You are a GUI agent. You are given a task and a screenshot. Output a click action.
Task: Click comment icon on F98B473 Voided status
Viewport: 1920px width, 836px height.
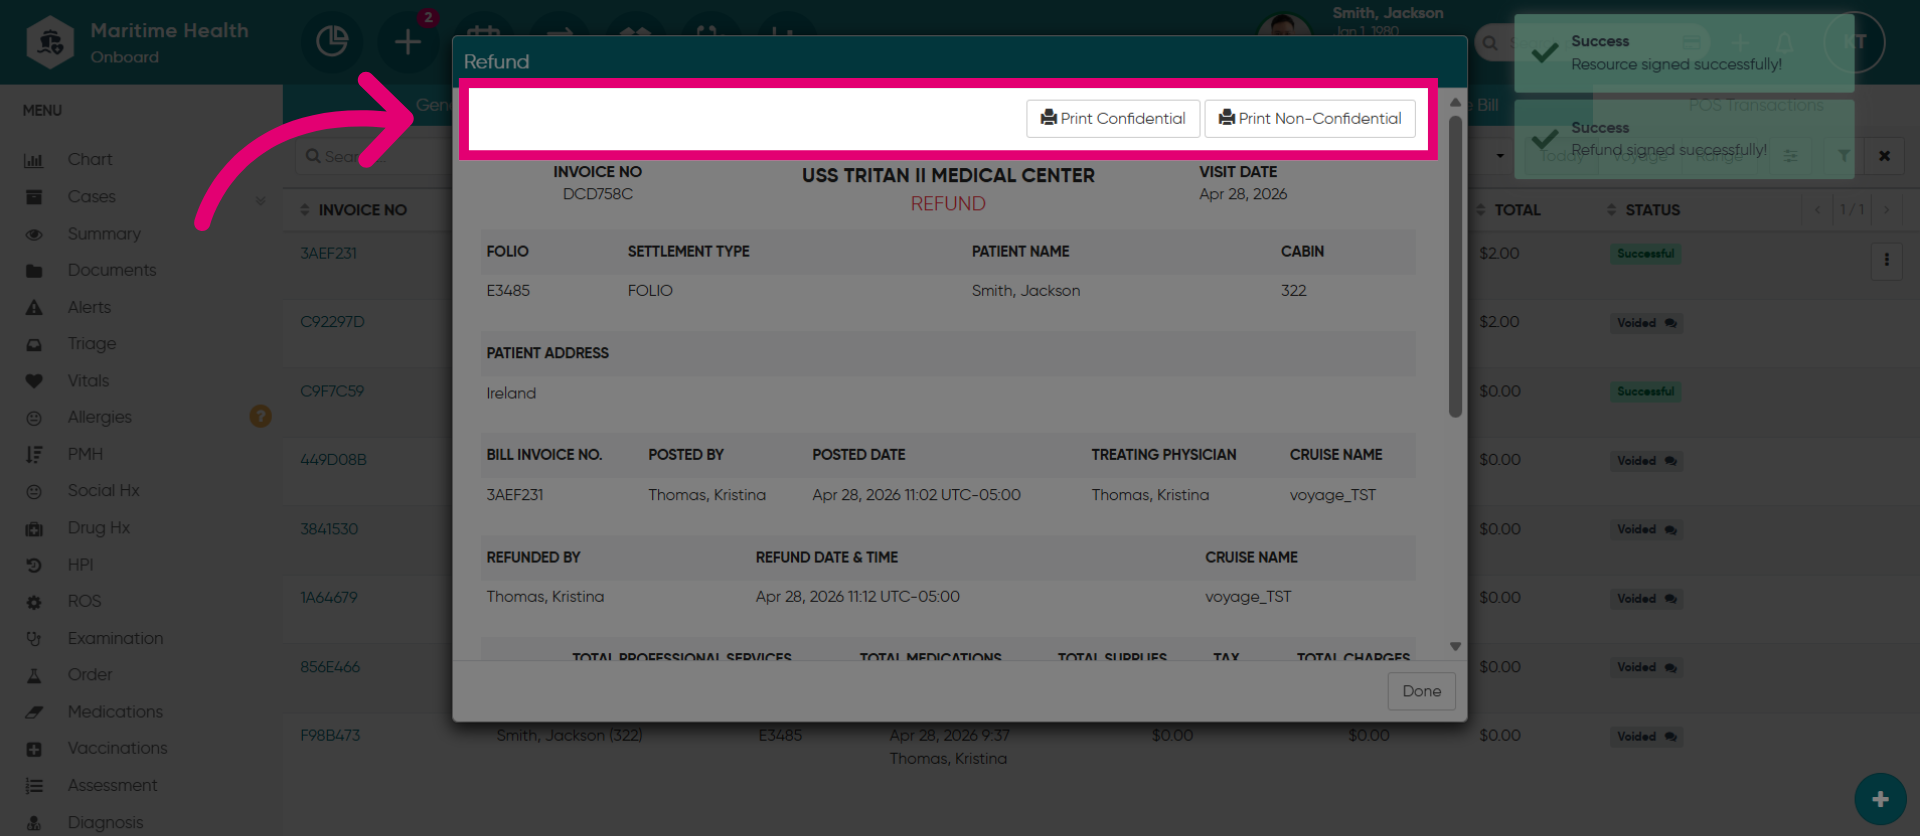pyautogui.click(x=1671, y=737)
